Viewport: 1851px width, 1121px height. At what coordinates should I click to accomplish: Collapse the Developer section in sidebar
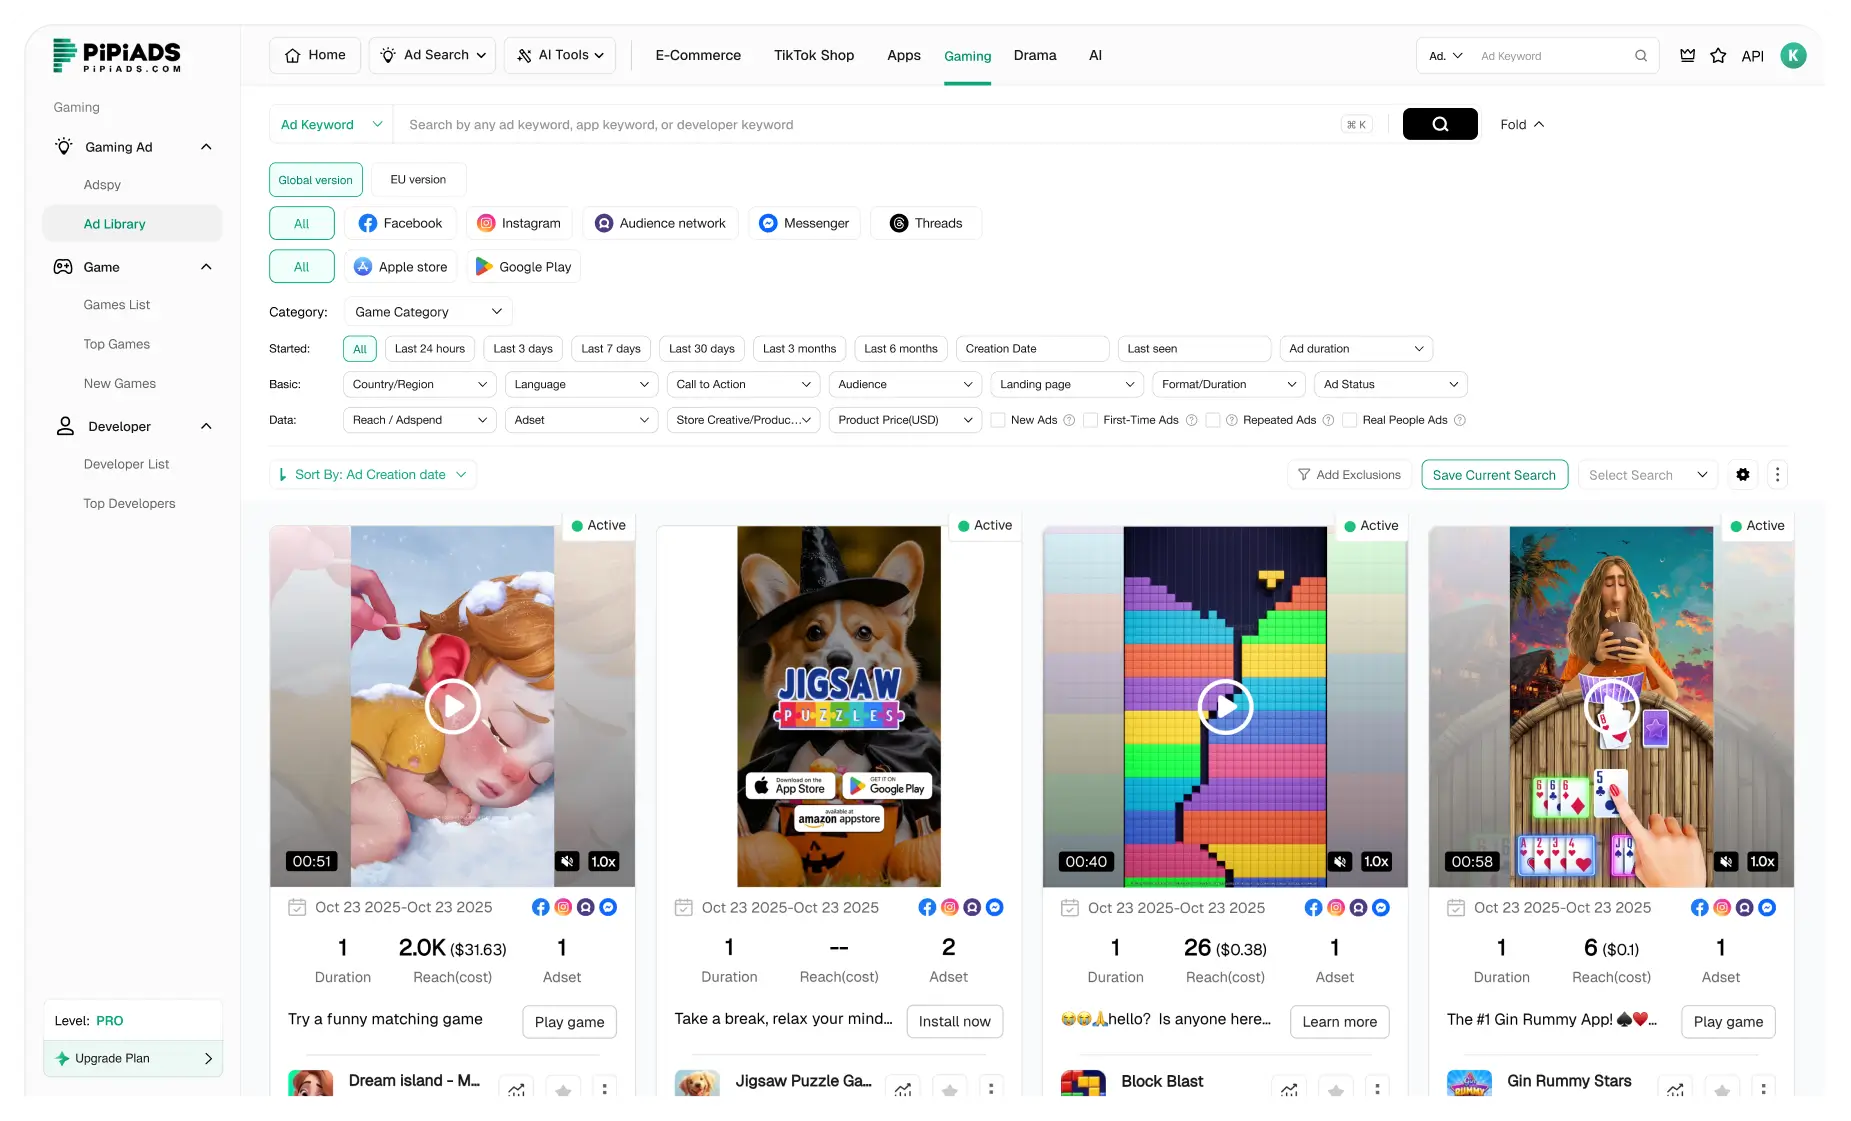point(206,426)
